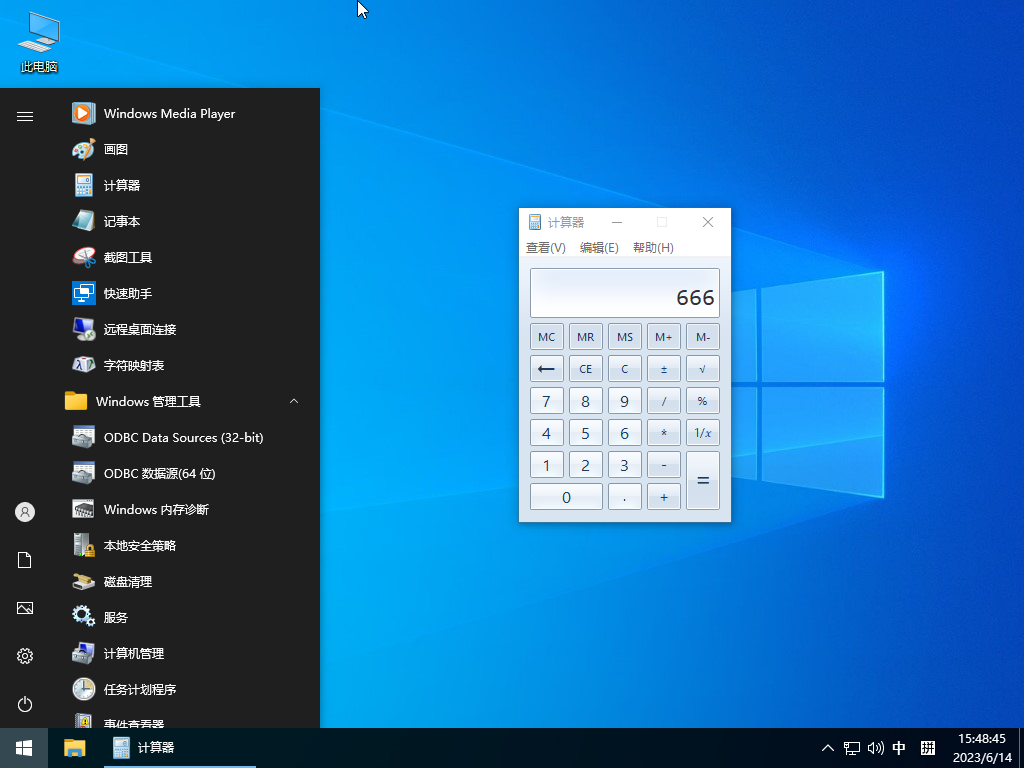Launch 截图工具 snipping tool

(x=183, y=257)
